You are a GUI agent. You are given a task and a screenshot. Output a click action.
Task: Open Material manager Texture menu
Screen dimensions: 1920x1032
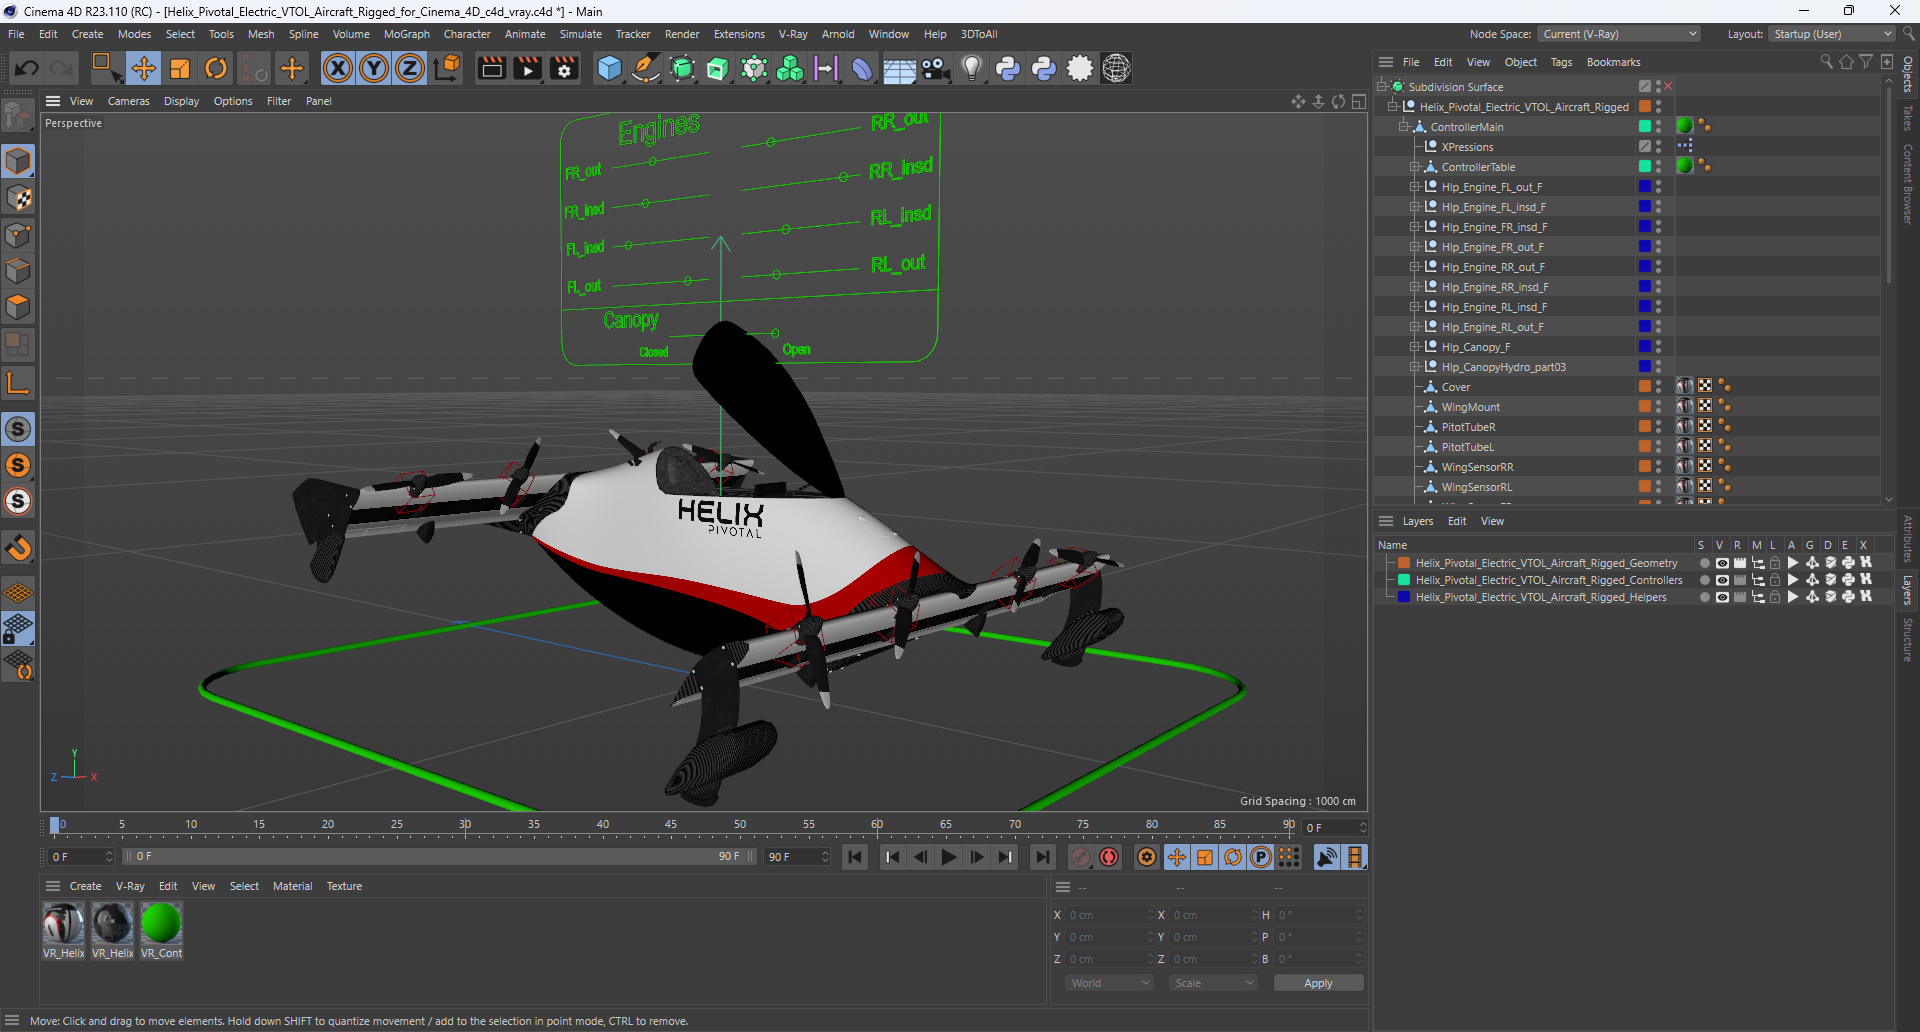click(344, 886)
